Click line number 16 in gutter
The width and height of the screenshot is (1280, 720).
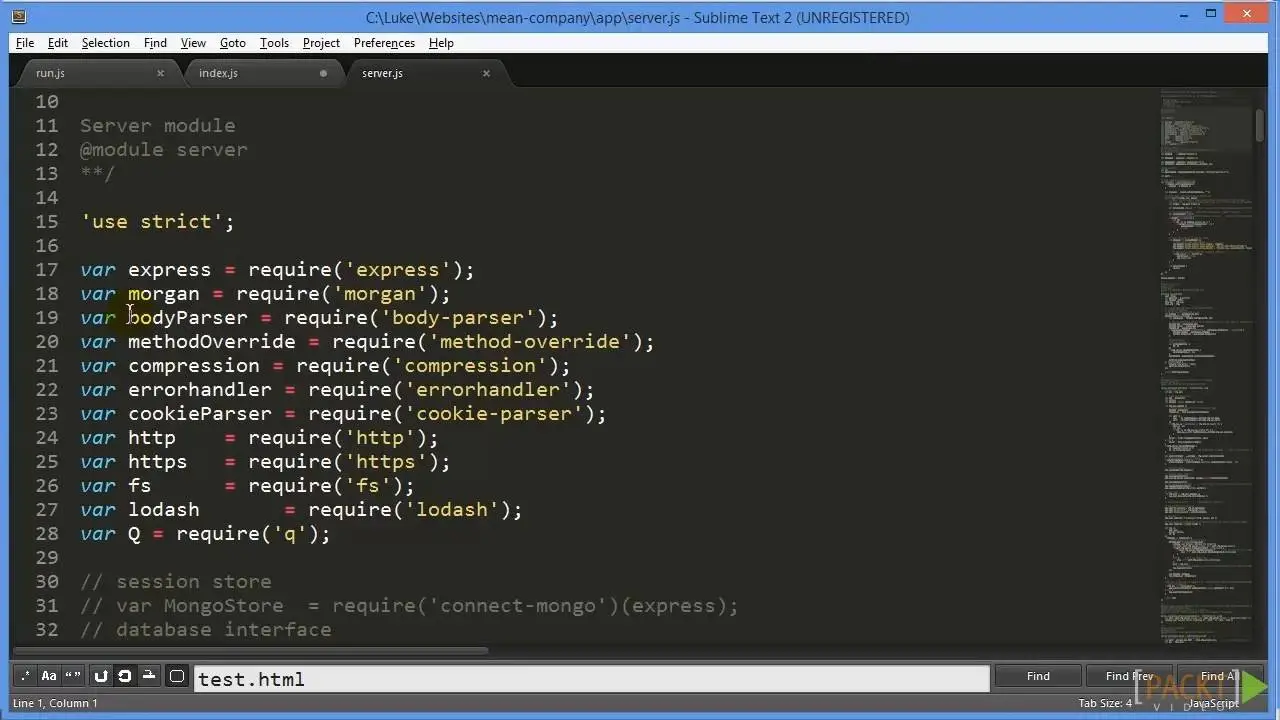pos(47,245)
